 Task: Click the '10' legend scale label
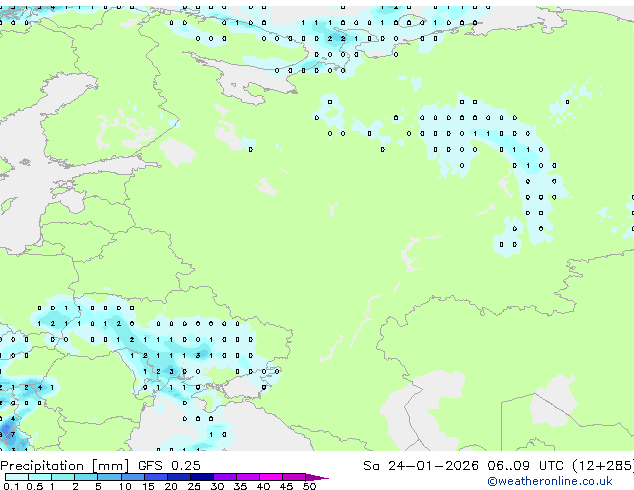point(125,486)
